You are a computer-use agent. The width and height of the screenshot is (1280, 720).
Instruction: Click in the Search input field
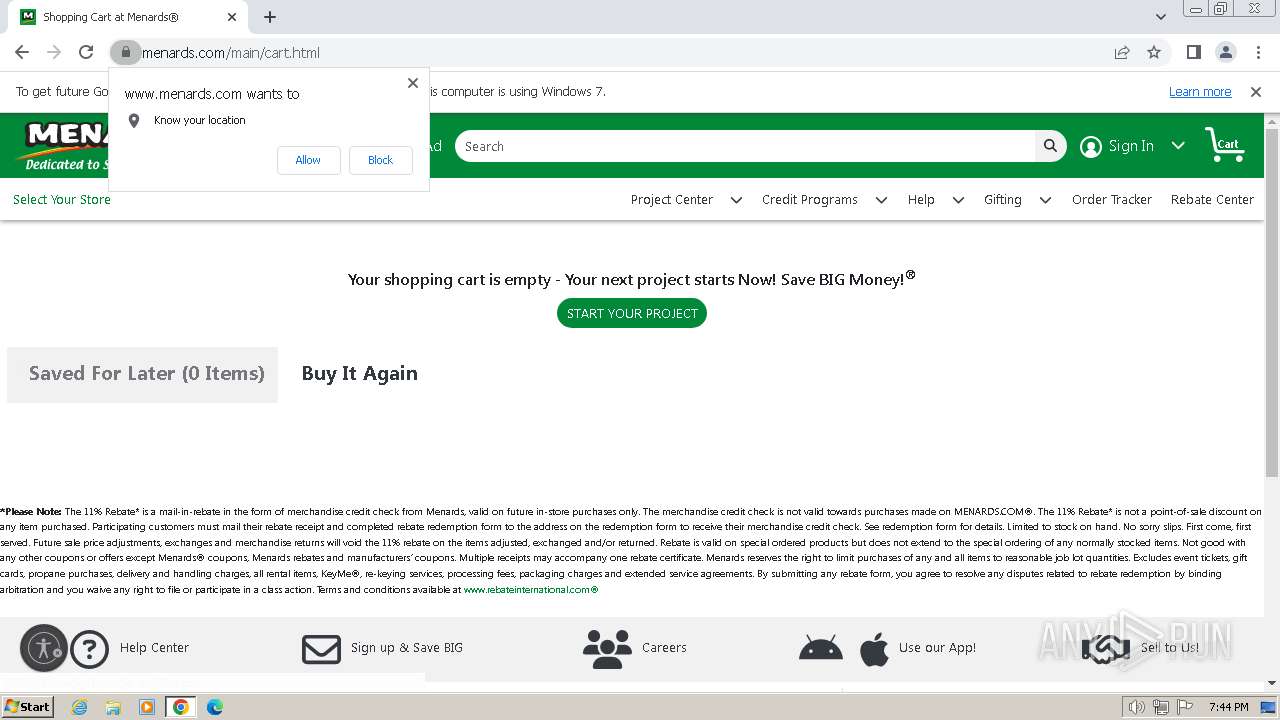point(745,146)
